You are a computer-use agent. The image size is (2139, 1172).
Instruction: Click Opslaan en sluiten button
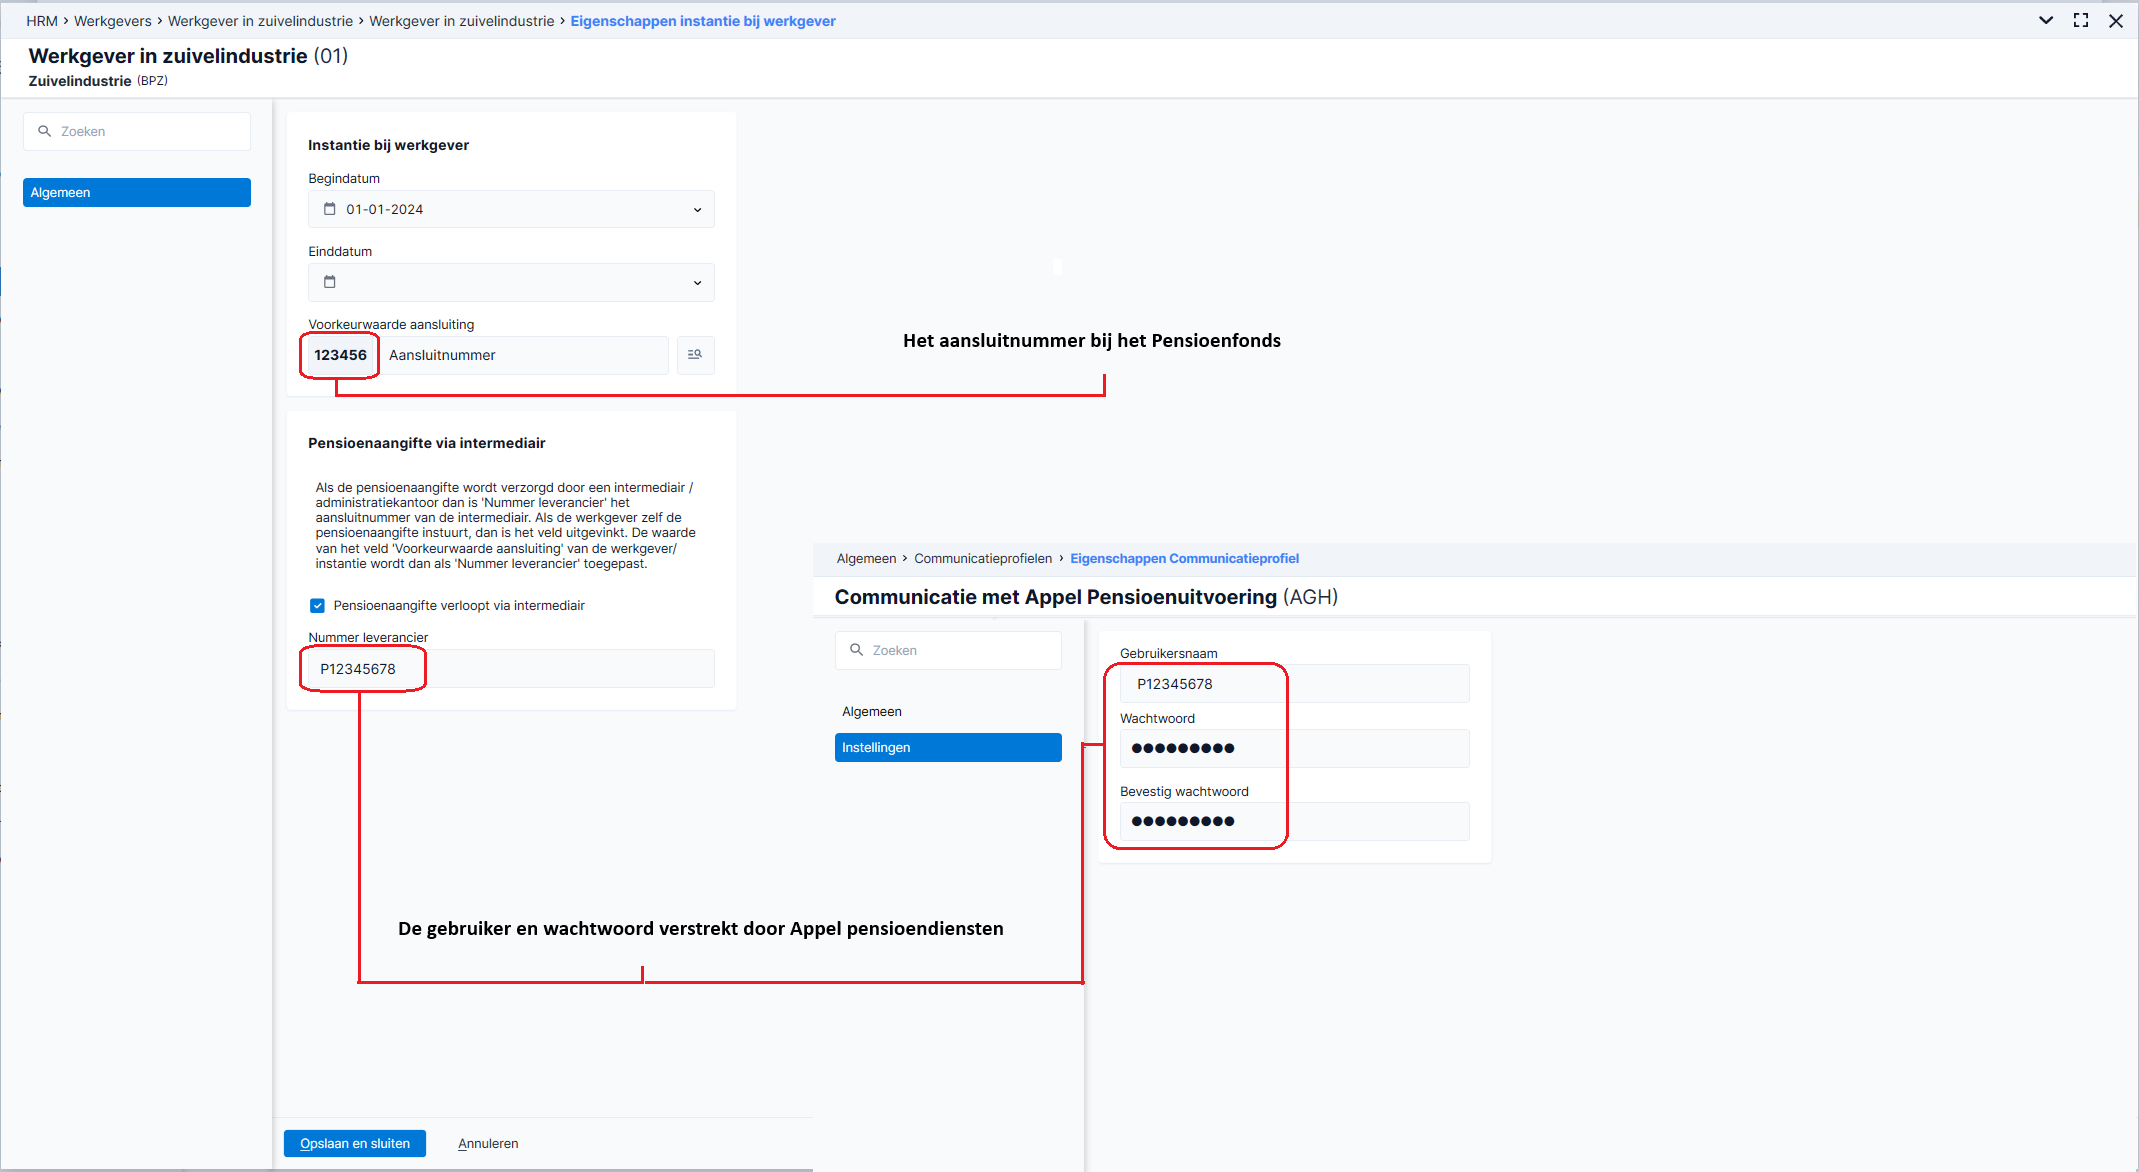coord(355,1143)
